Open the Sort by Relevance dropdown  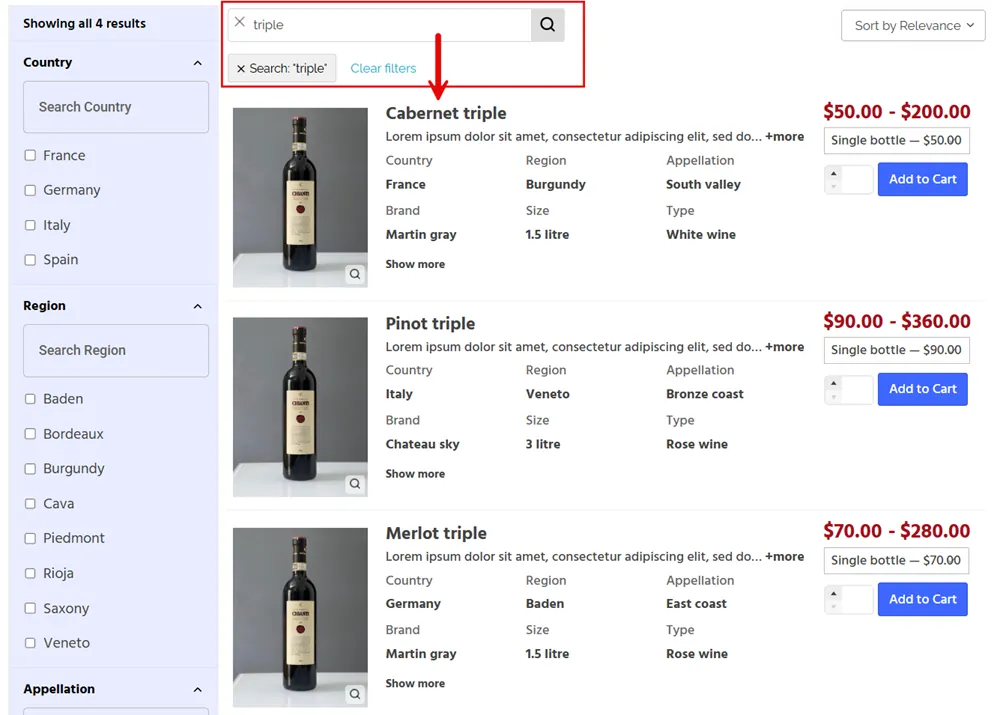click(x=913, y=26)
